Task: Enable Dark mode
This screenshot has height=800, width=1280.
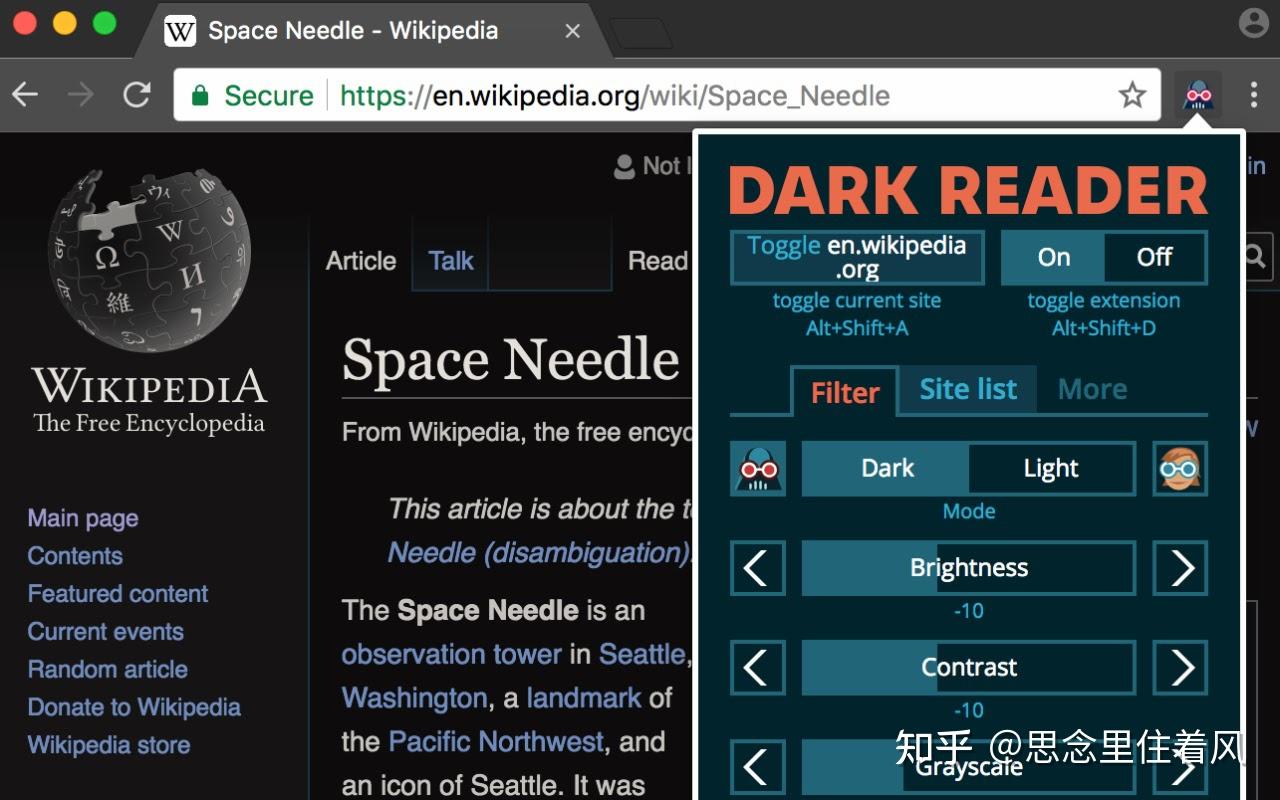Action: [x=886, y=468]
